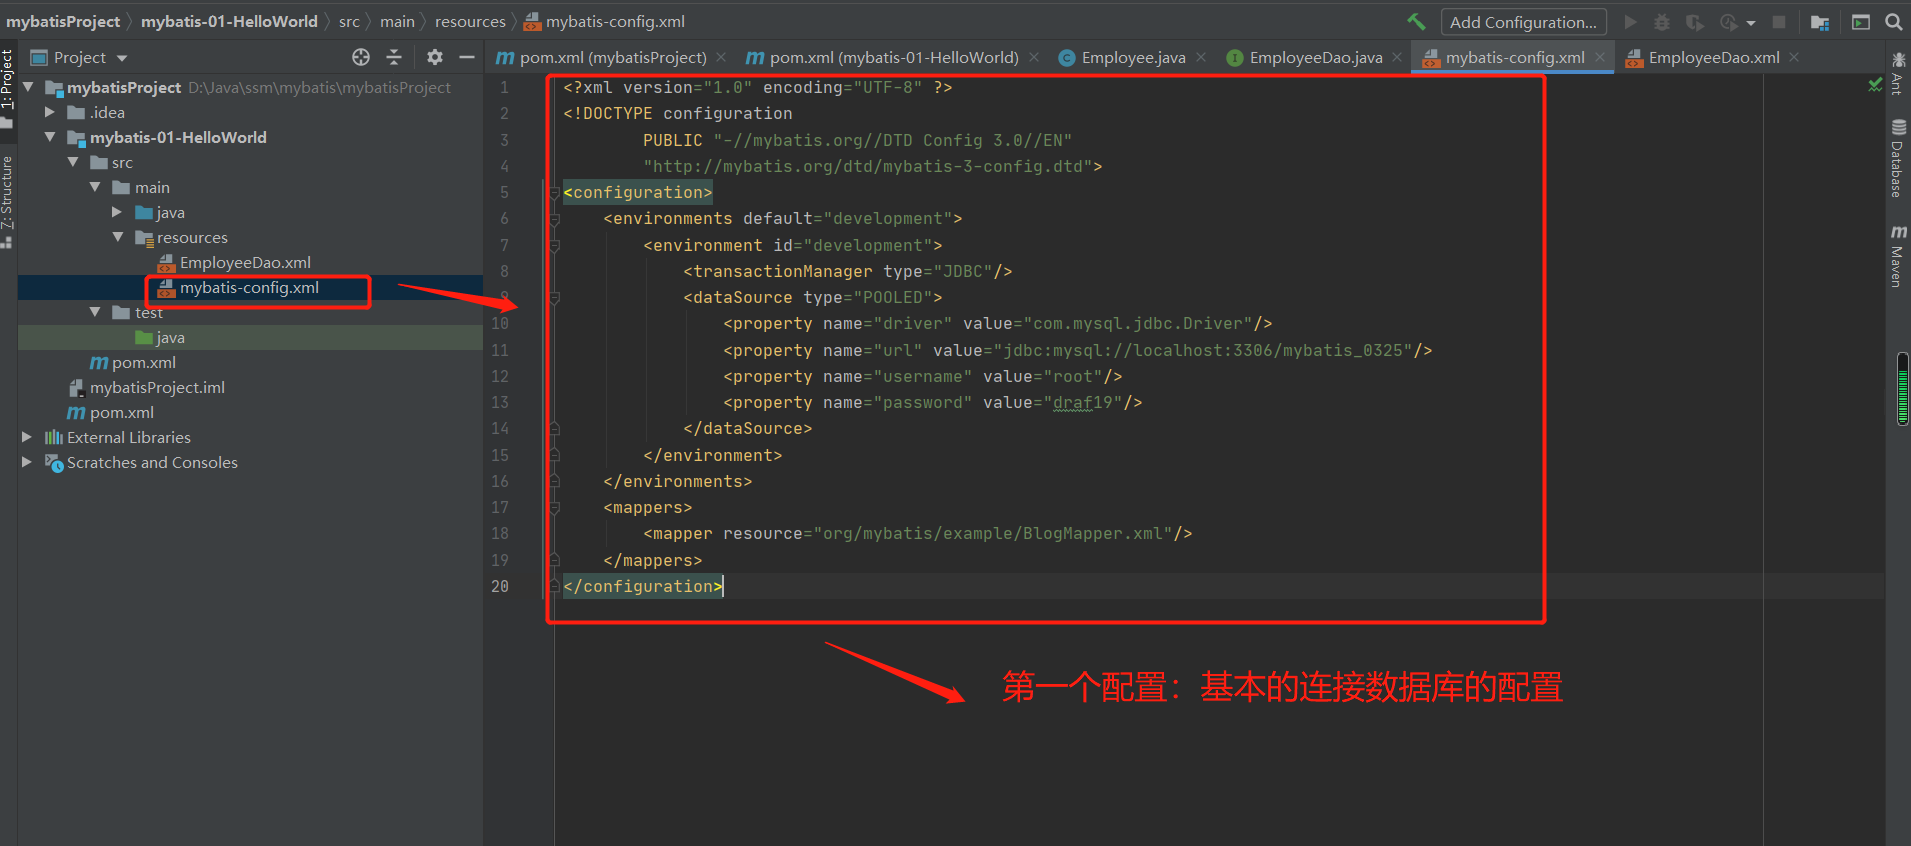1911x846 pixels.
Task: Click the Run anything window icon
Action: point(1861,22)
